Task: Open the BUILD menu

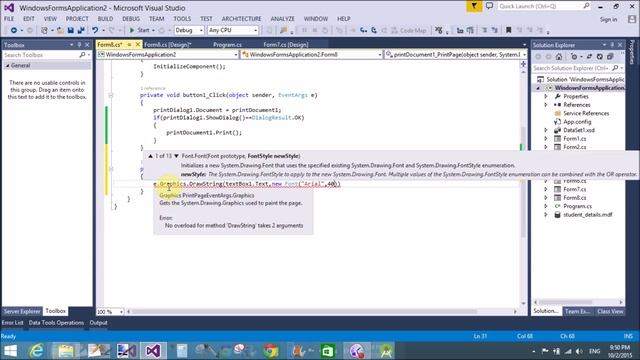Action: (105, 19)
